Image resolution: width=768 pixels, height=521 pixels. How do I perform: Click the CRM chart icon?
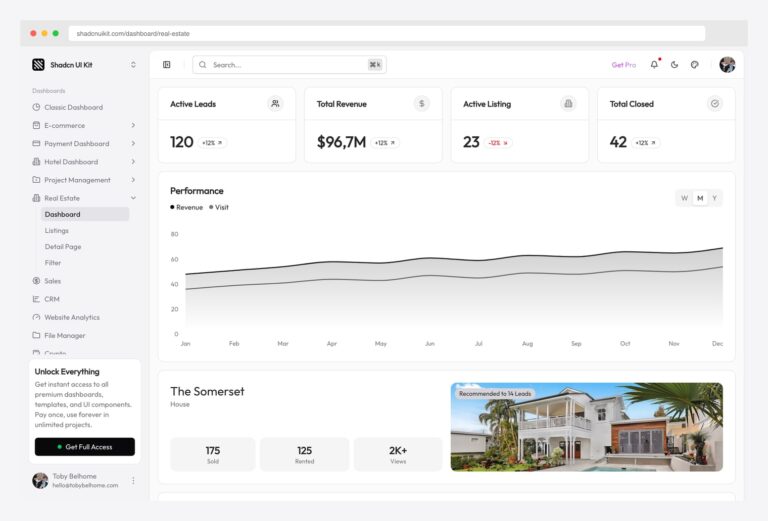click(36, 299)
